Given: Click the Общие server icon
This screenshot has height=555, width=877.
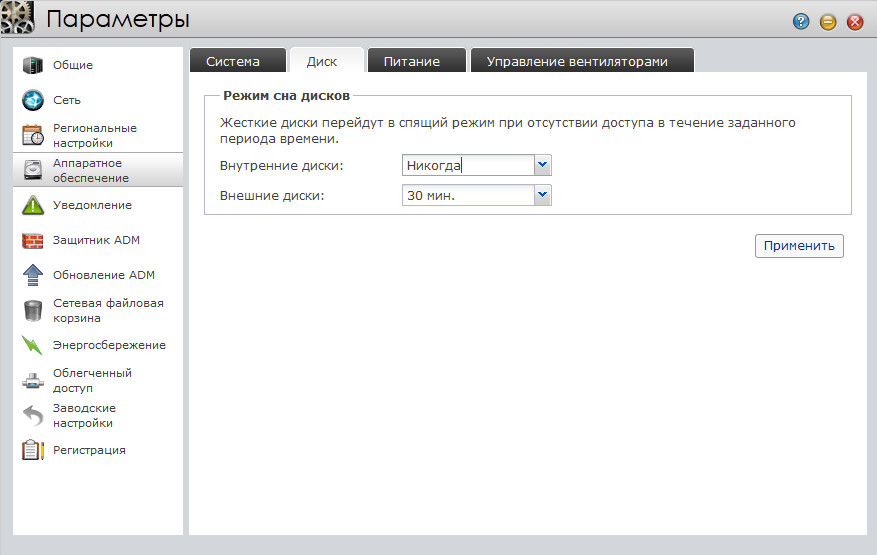Looking at the screenshot, I should point(33,66).
